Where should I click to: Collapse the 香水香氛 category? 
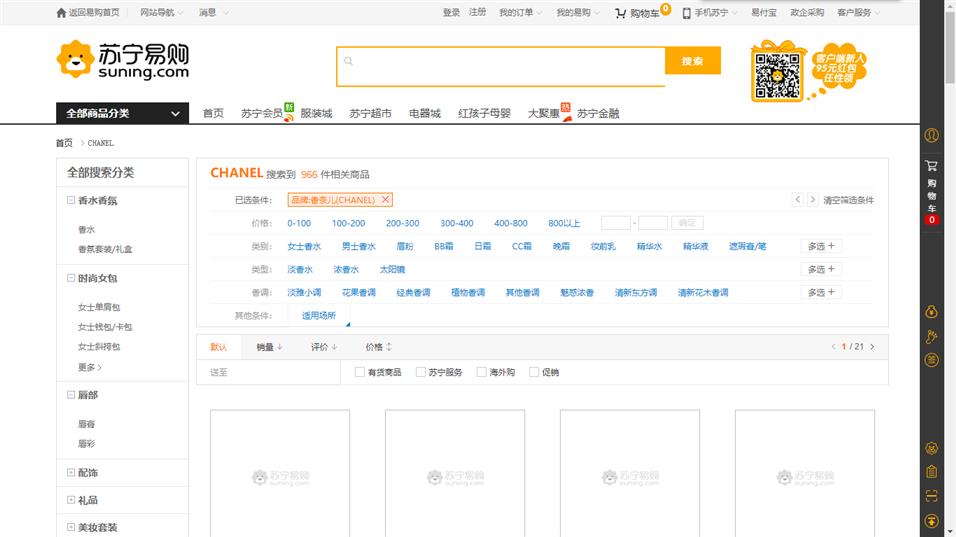pyautogui.click(x=71, y=200)
